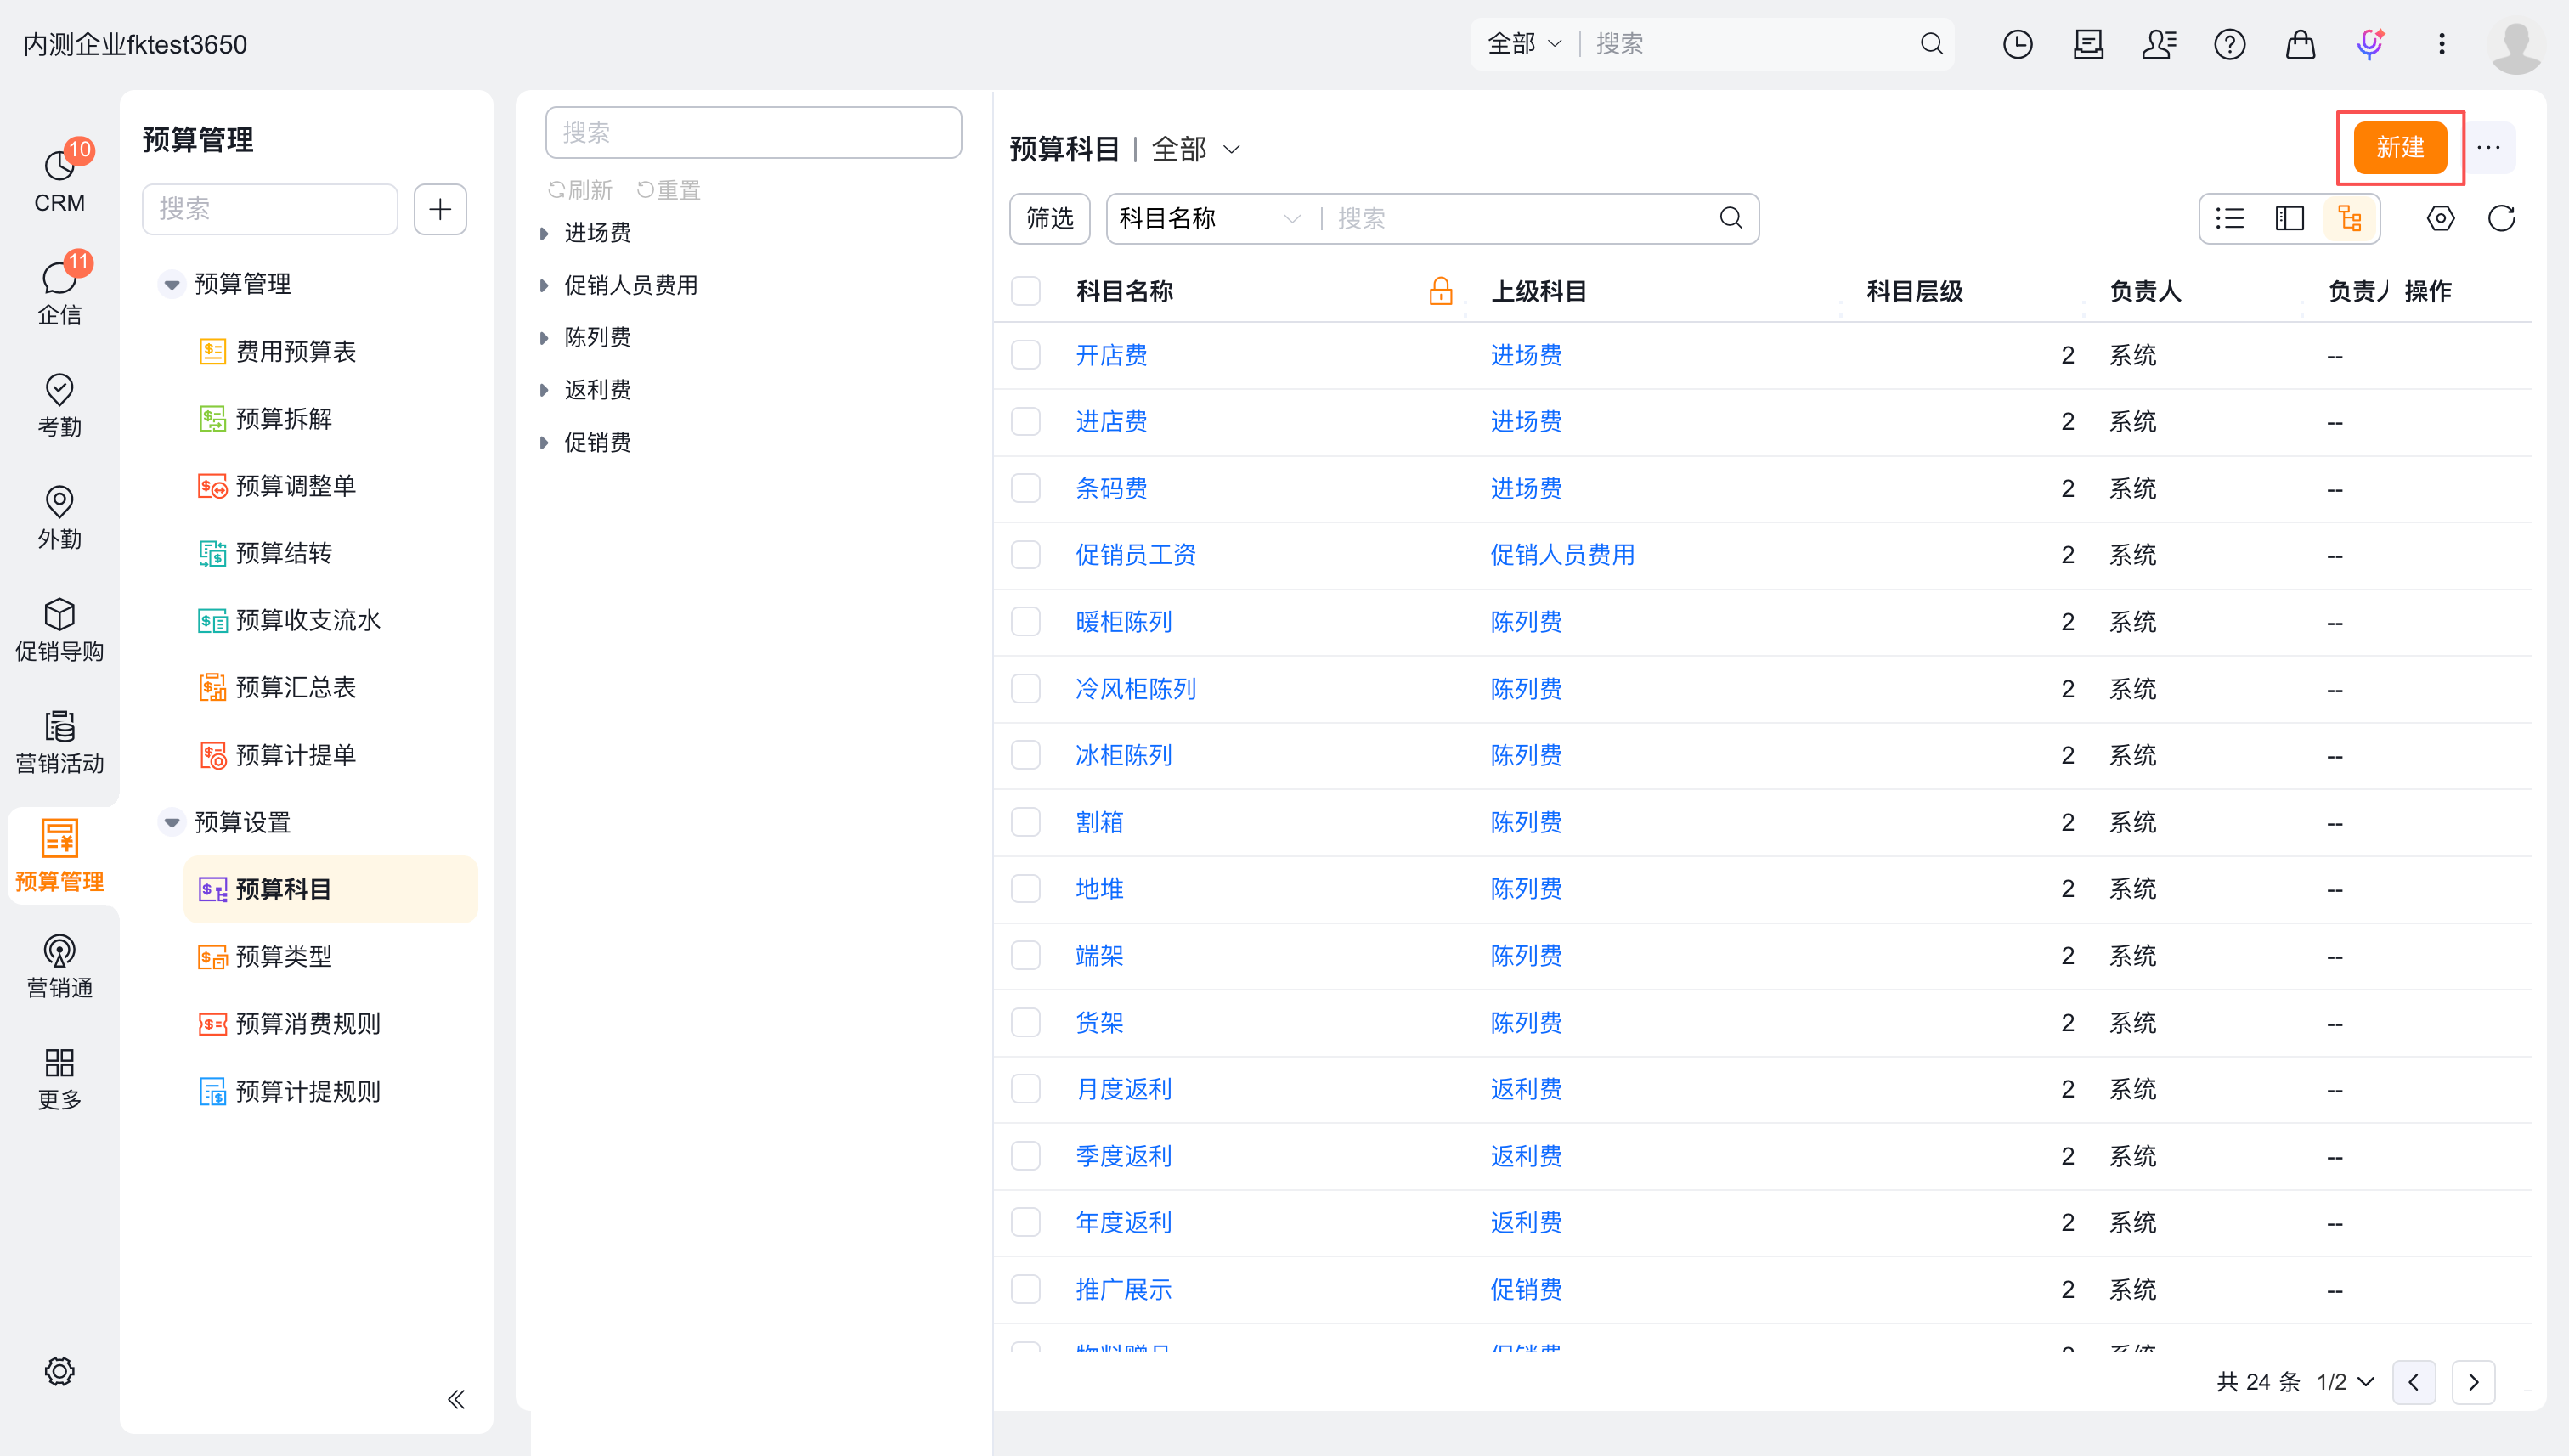This screenshot has width=2569, height=1456.
Task: Refresh the table with circular arrow icon
Action: click(x=2501, y=218)
